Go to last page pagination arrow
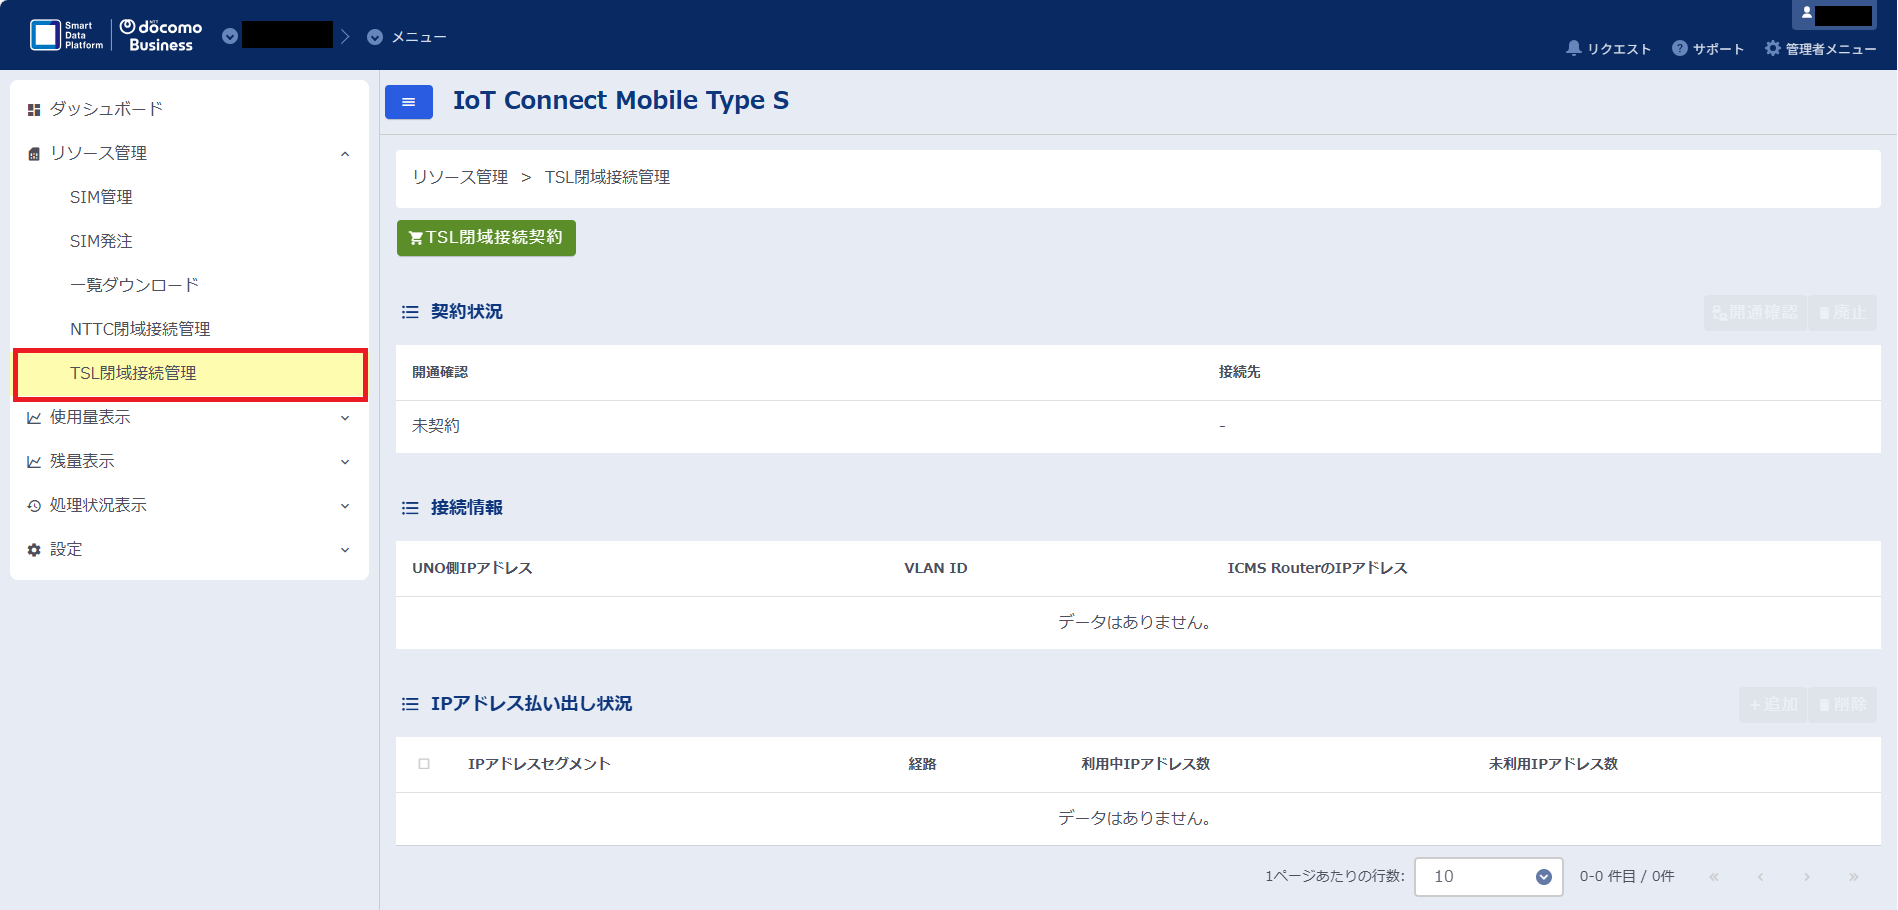Viewport: 1898px width, 910px height. point(1853,877)
